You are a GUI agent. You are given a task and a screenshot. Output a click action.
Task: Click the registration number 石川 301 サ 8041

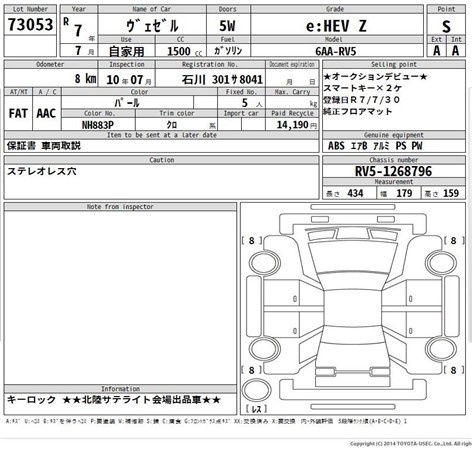click(222, 79)
